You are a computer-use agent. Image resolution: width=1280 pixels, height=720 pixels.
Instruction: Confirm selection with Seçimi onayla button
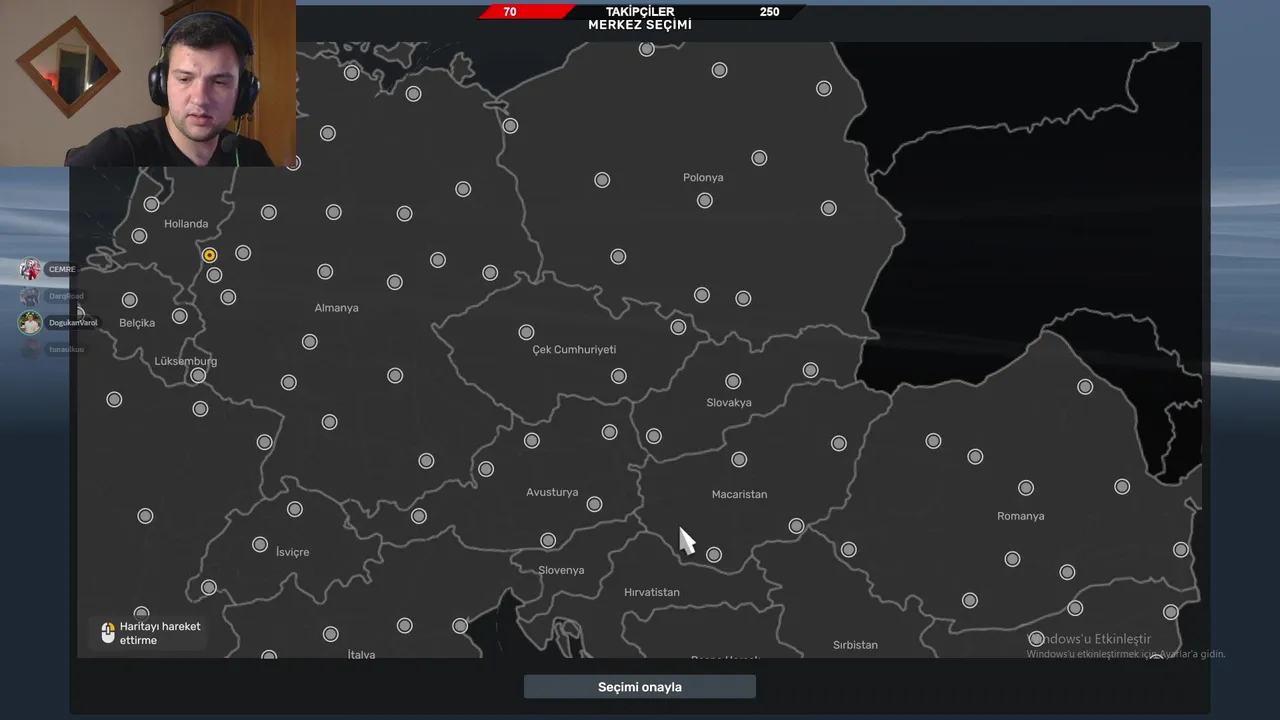point(640,687)
